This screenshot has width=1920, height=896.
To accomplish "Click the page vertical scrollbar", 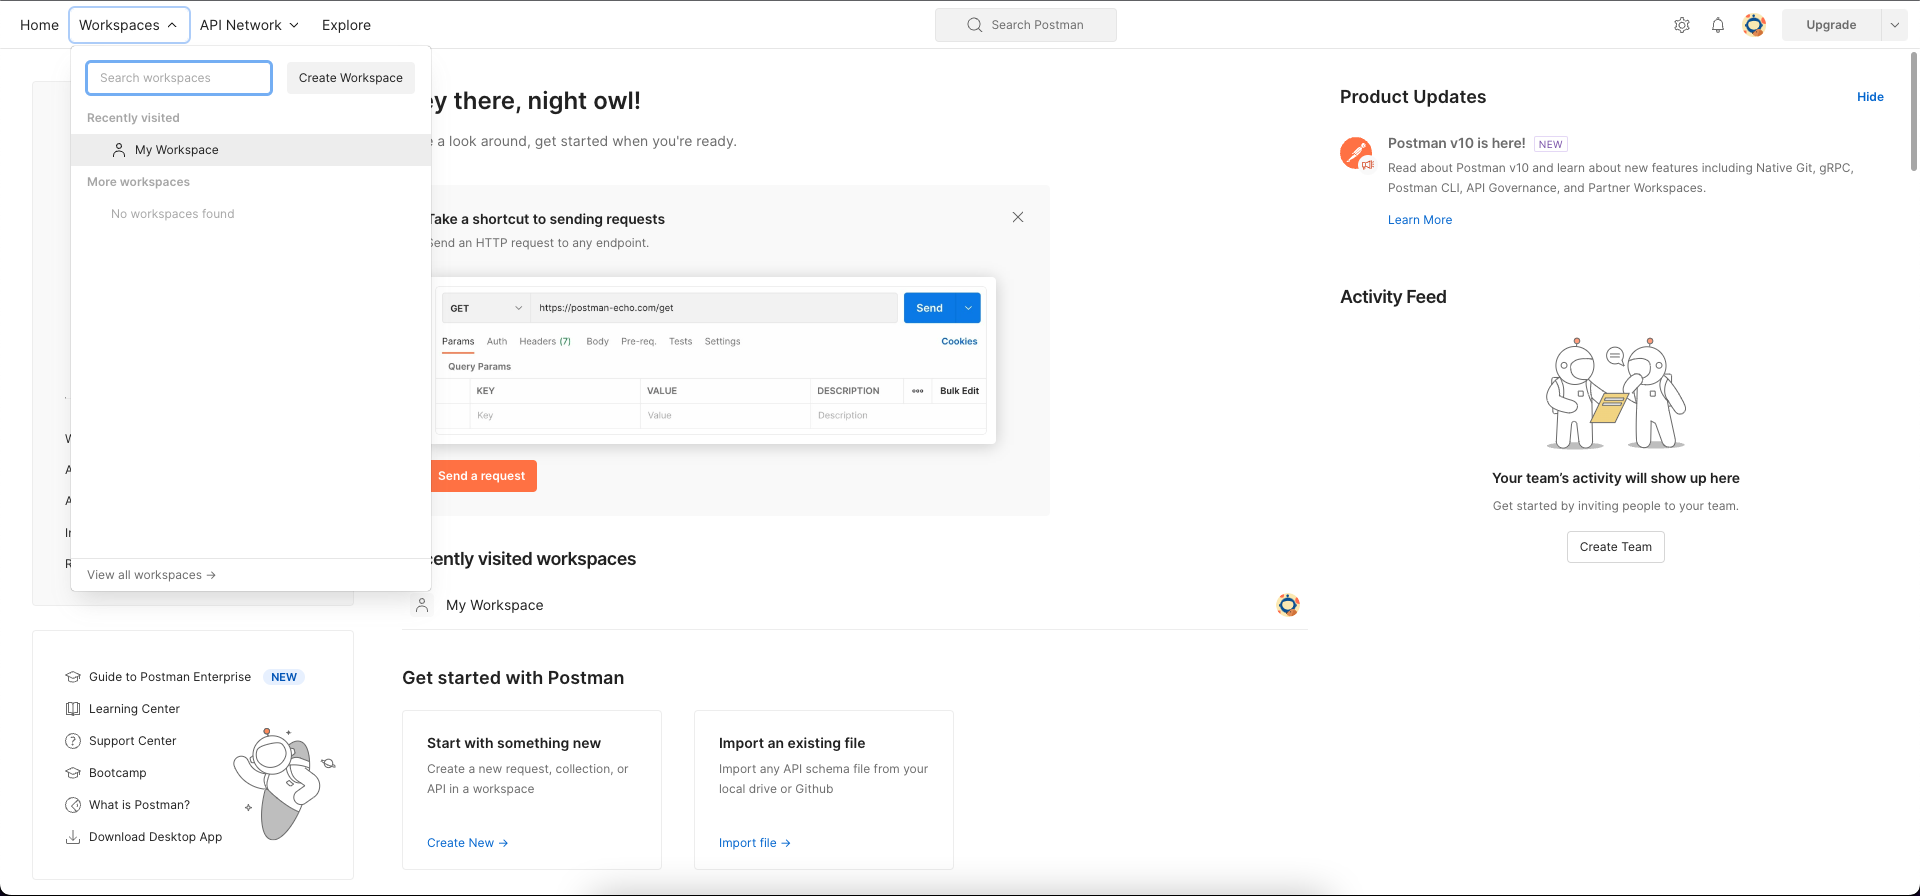I will (x=1914, y=110).
